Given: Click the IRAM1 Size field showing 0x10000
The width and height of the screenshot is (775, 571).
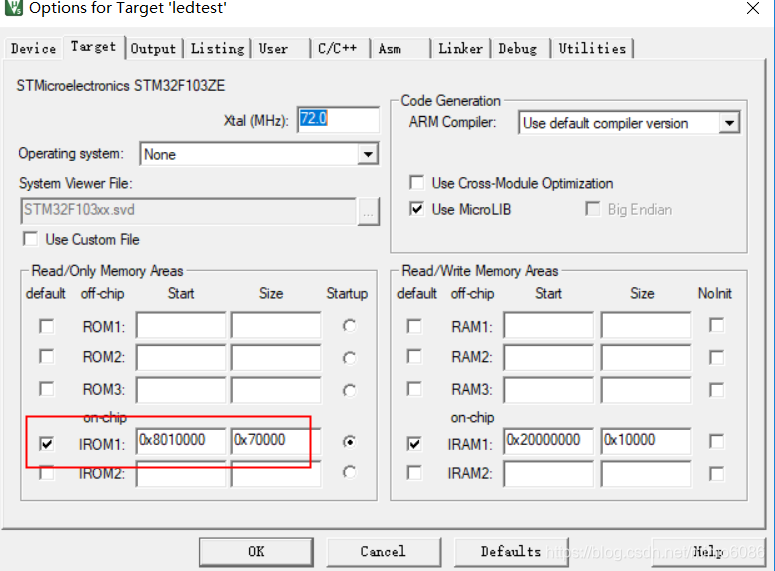Looking at the screenshot, I should click(x=646, y=441).
